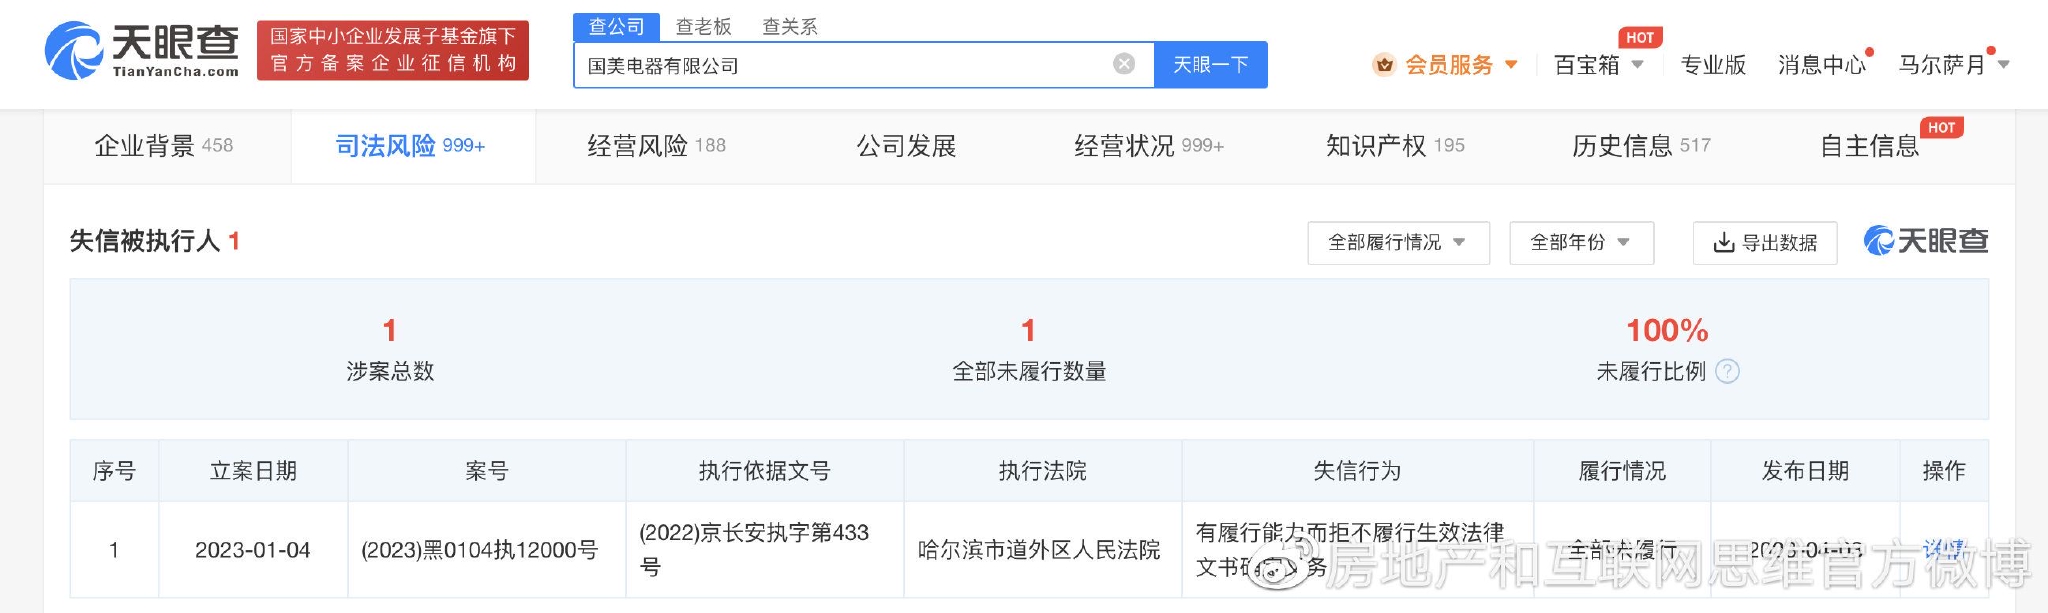Expand the 百宝箱 dropdown menu

(1637, 65)
